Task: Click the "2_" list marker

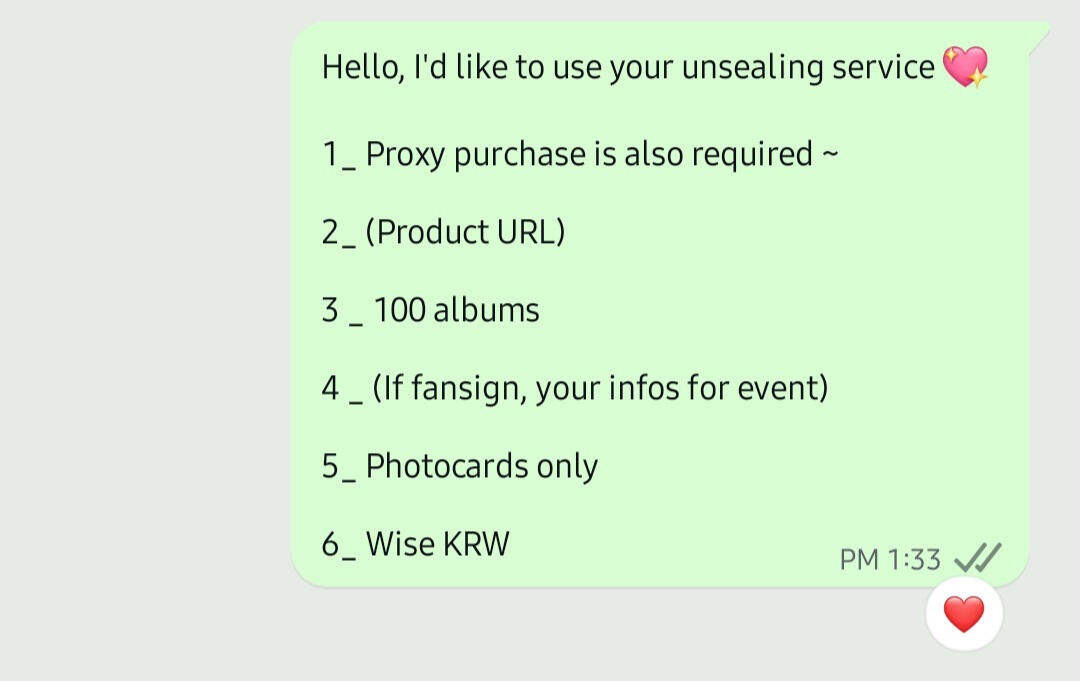Action: [338, 233]
